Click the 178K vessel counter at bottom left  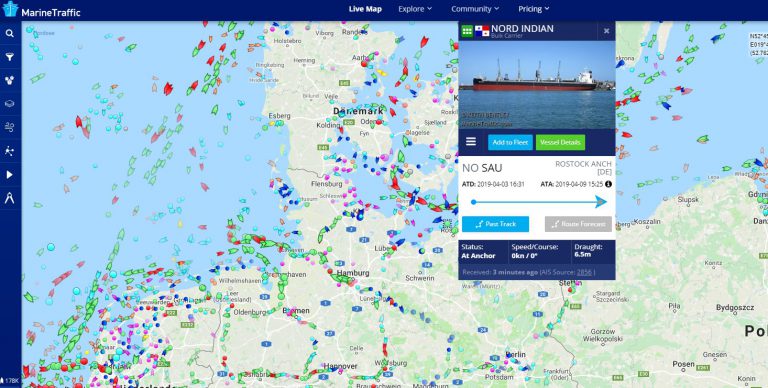point(10,380)
